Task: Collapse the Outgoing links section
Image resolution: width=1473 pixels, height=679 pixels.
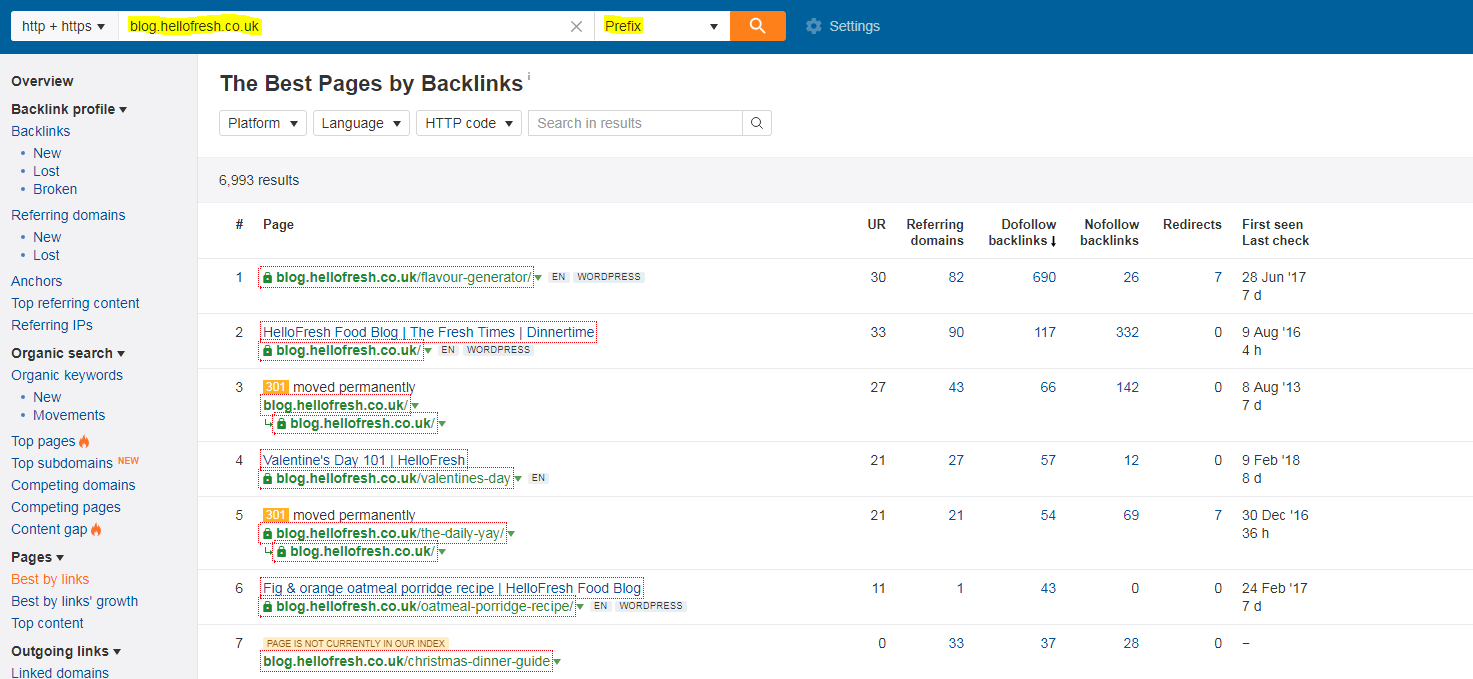Action: coord(66,651)
